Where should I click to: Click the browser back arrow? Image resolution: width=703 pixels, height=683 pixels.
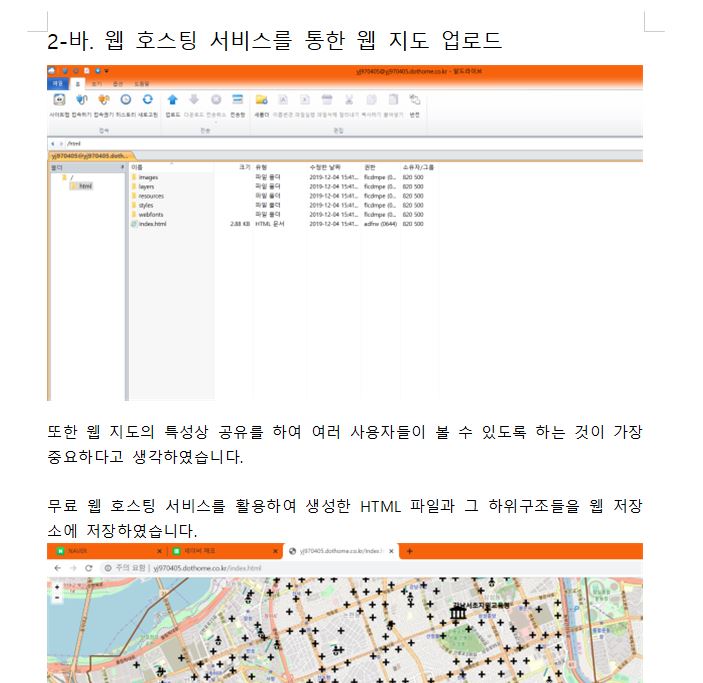pos(57,568)
